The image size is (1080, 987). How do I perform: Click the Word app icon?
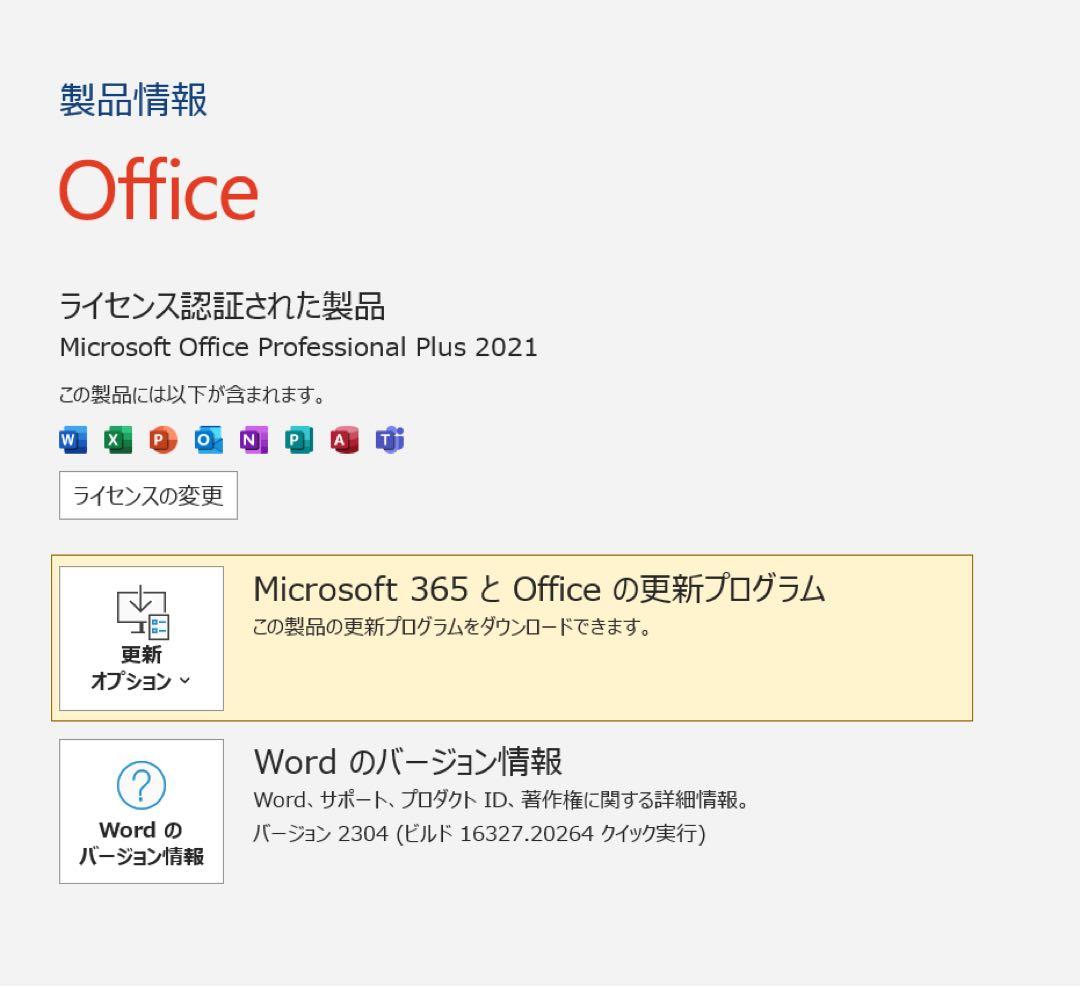[73, 440]
